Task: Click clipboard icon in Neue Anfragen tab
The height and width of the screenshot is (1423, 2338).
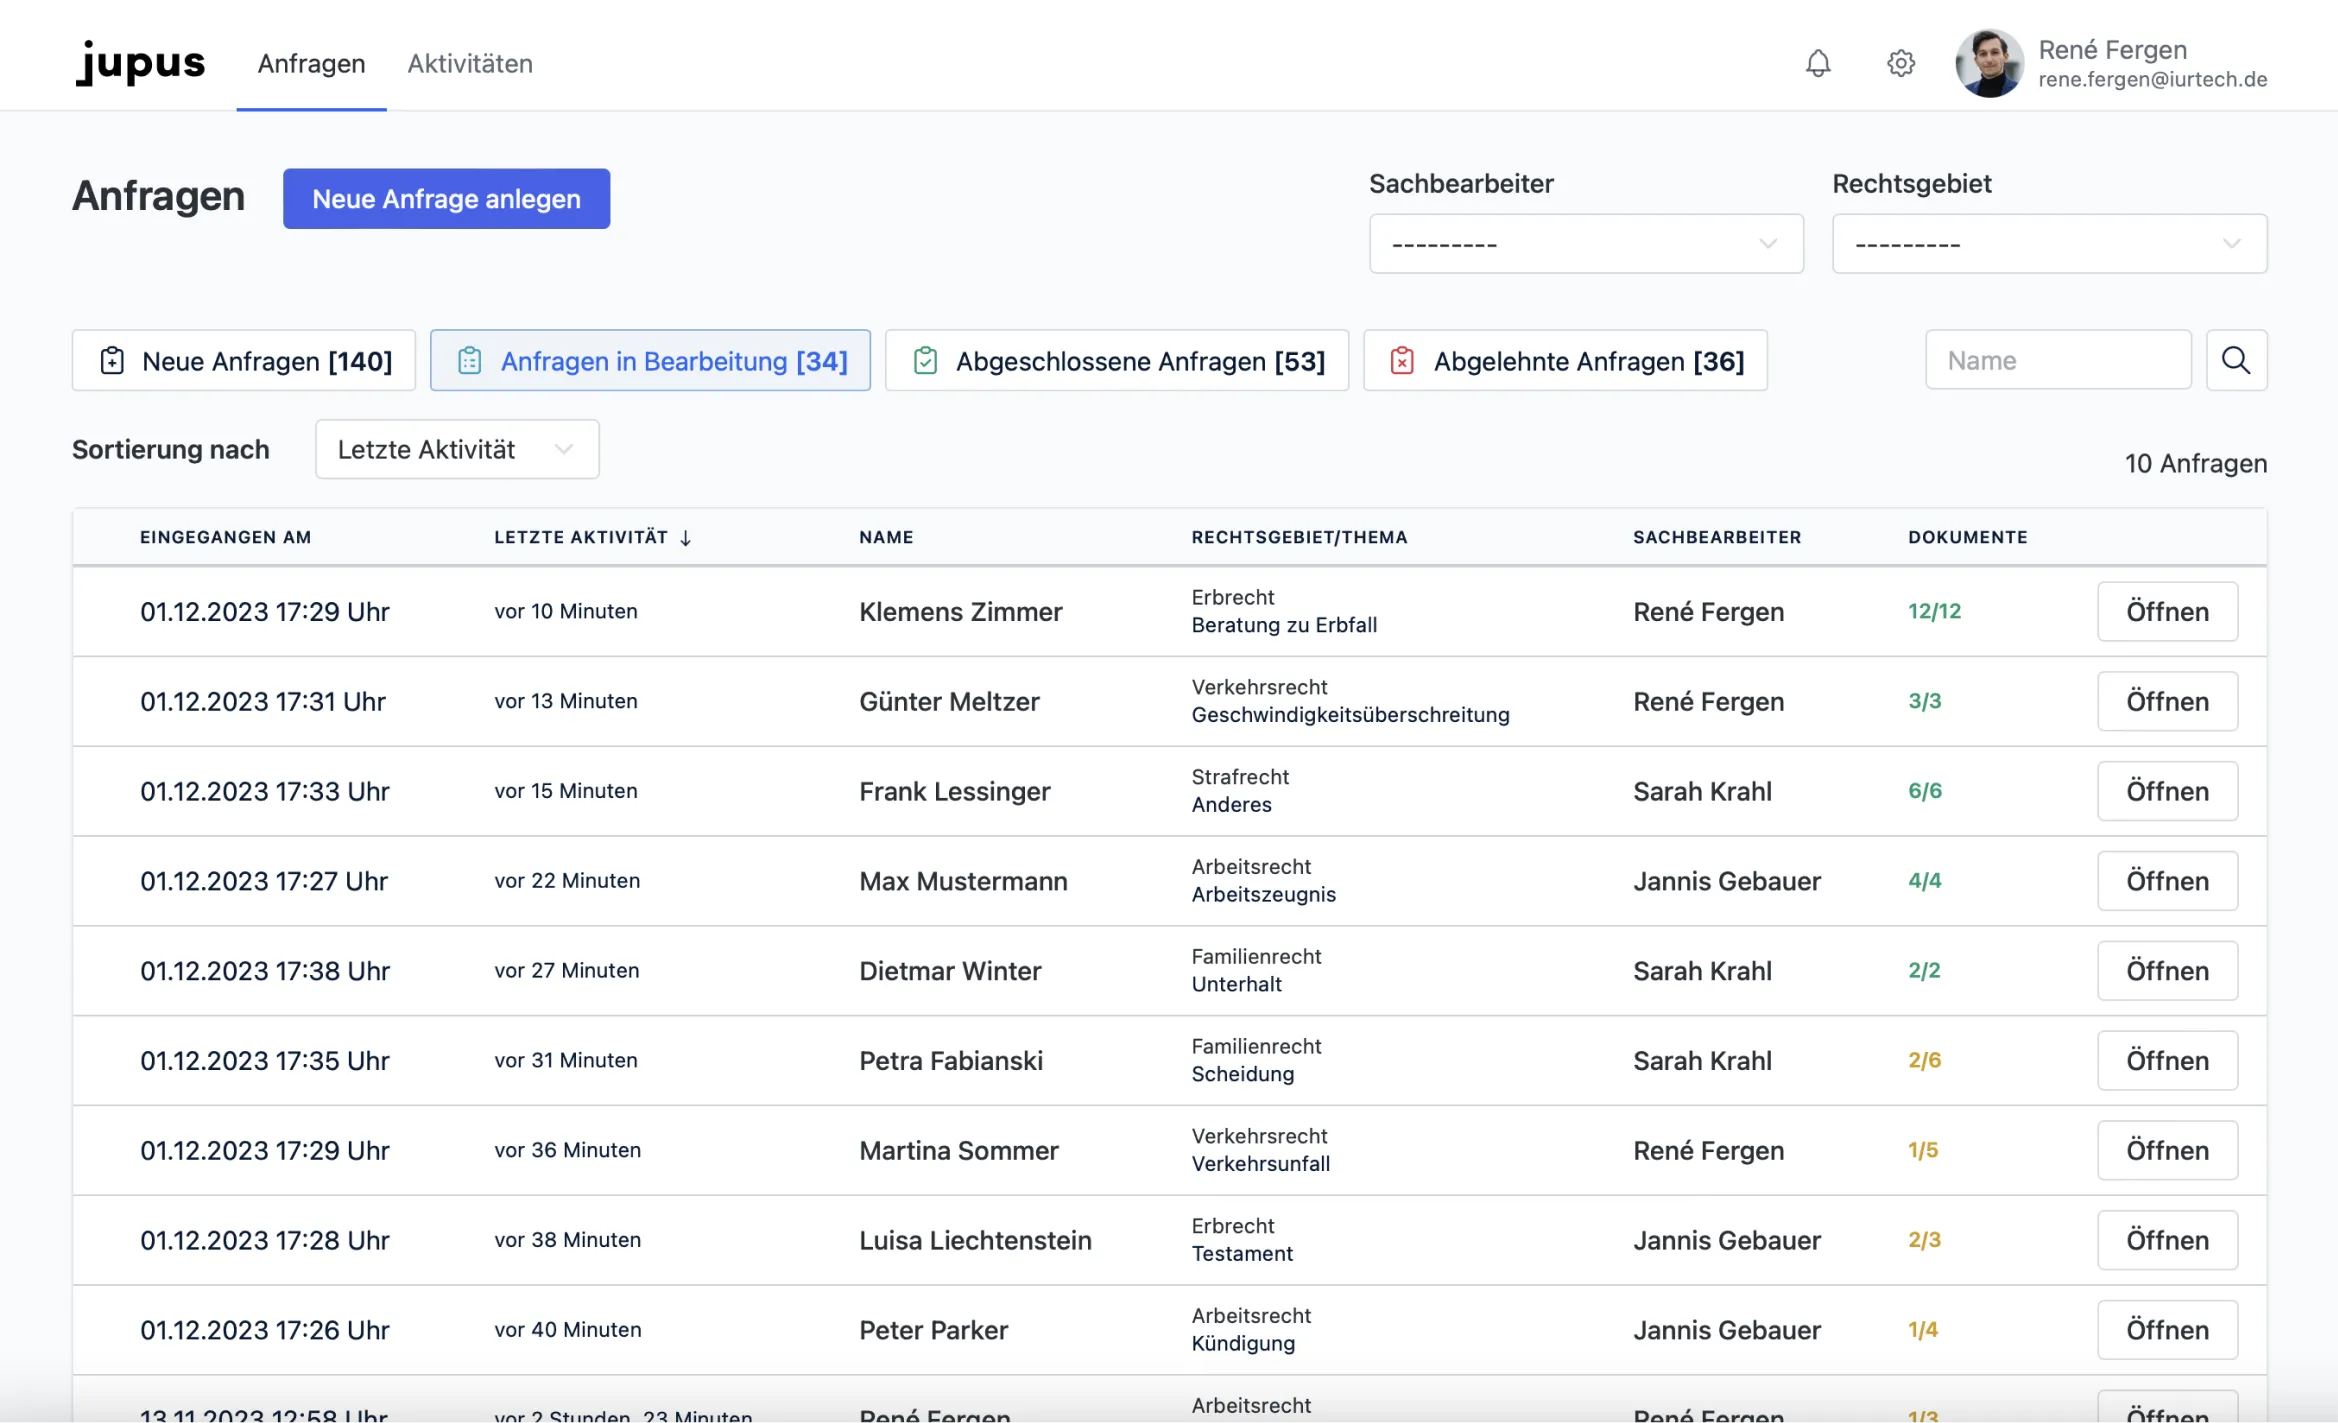Action: (112, 360)
